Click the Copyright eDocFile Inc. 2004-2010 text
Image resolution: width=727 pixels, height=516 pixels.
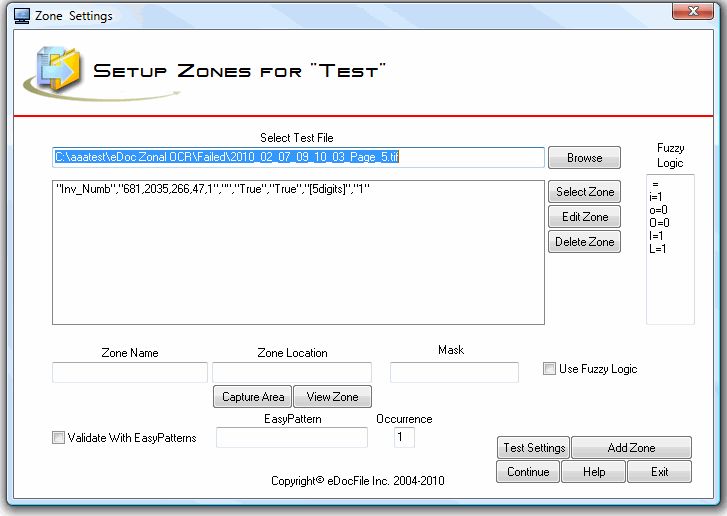357,481
